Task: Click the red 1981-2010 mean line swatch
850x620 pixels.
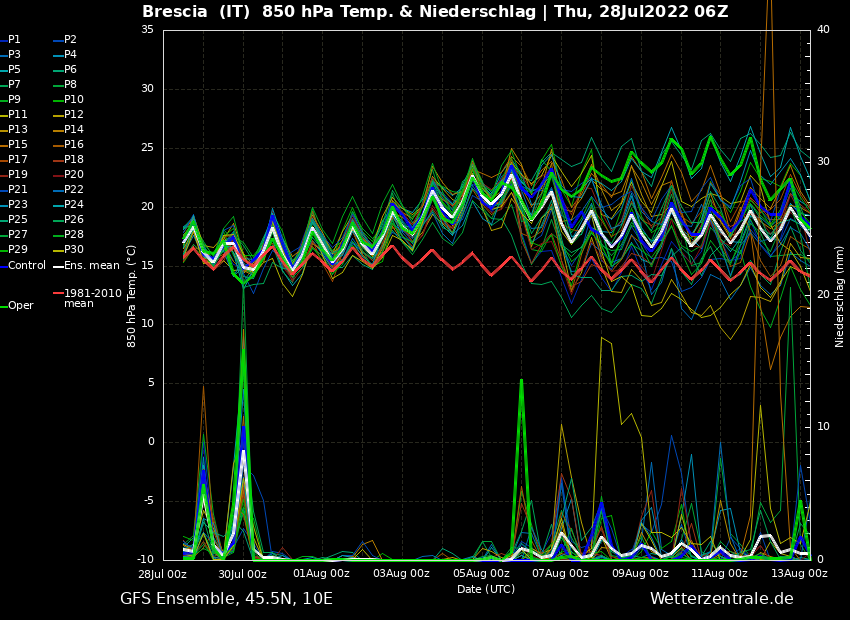Action: (57, 294)
